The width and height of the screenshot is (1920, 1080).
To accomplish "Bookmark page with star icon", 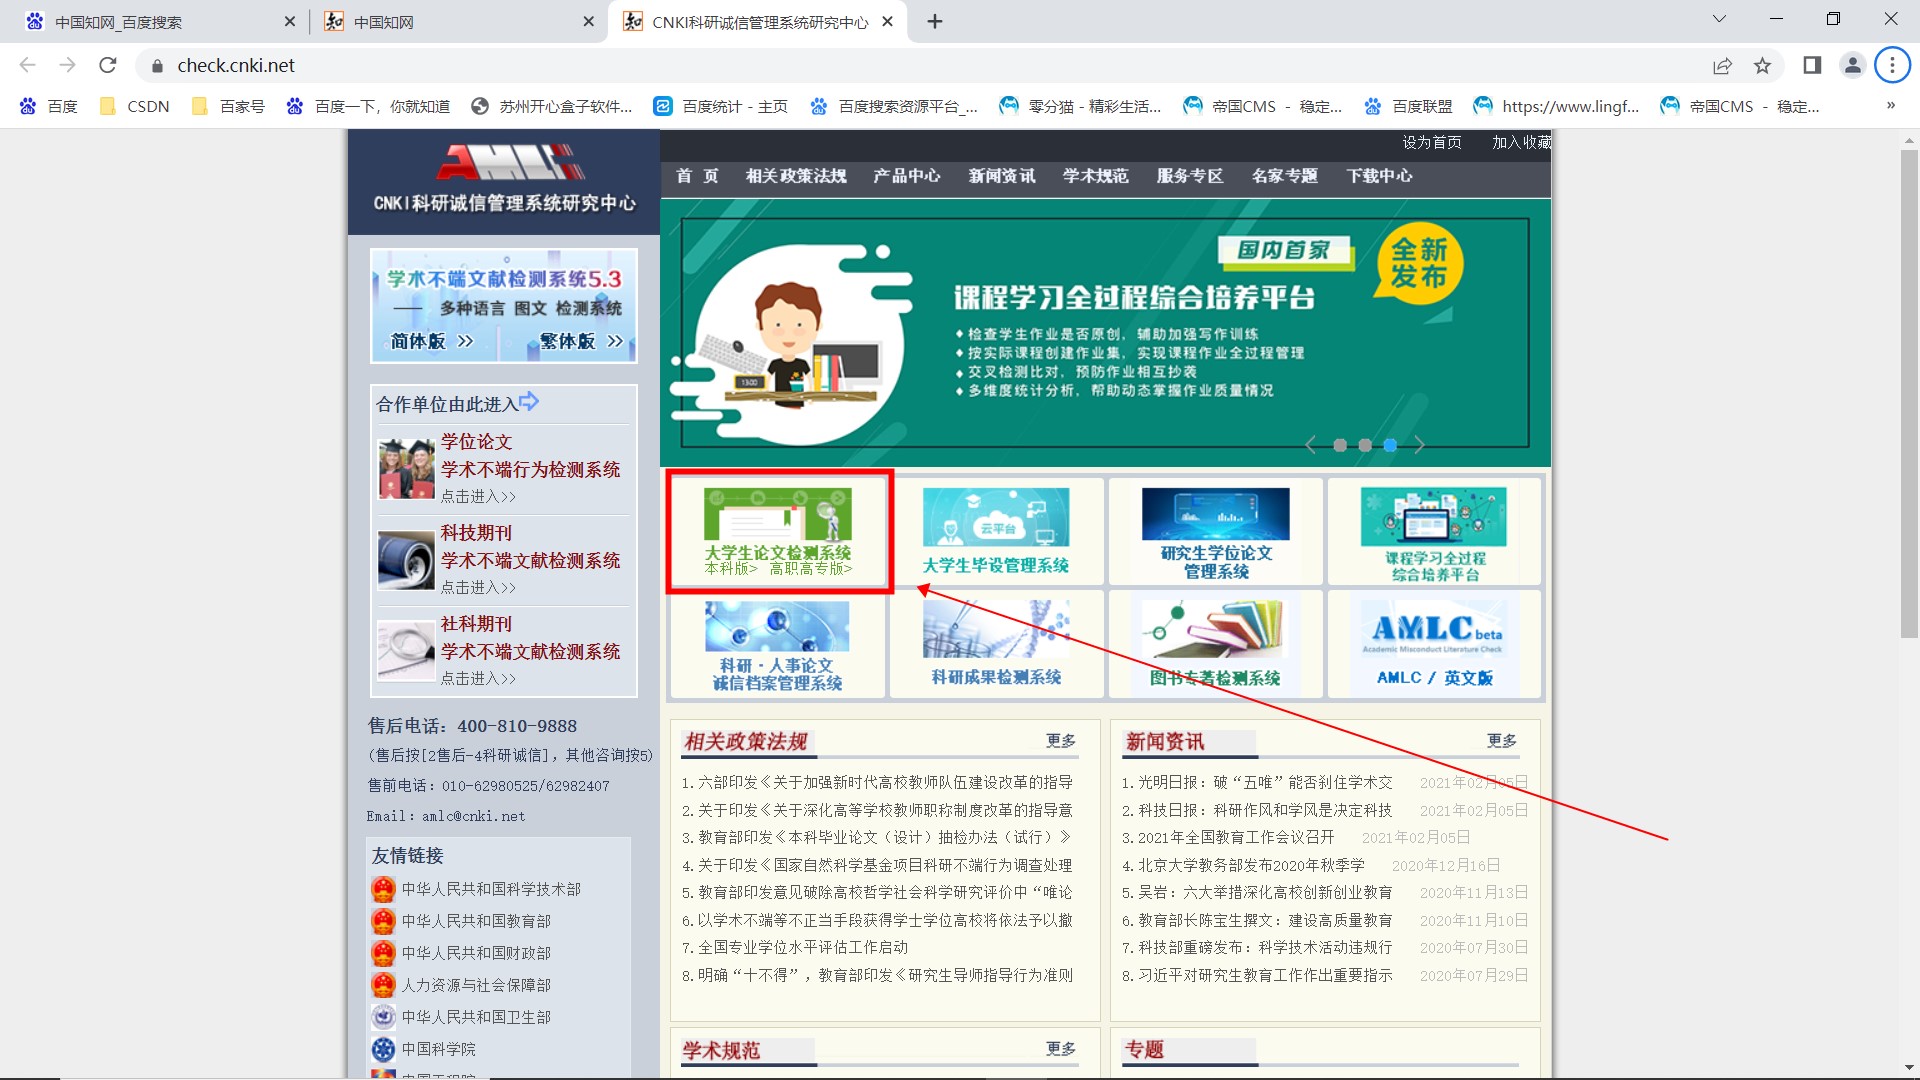I will click(1762, 65).
